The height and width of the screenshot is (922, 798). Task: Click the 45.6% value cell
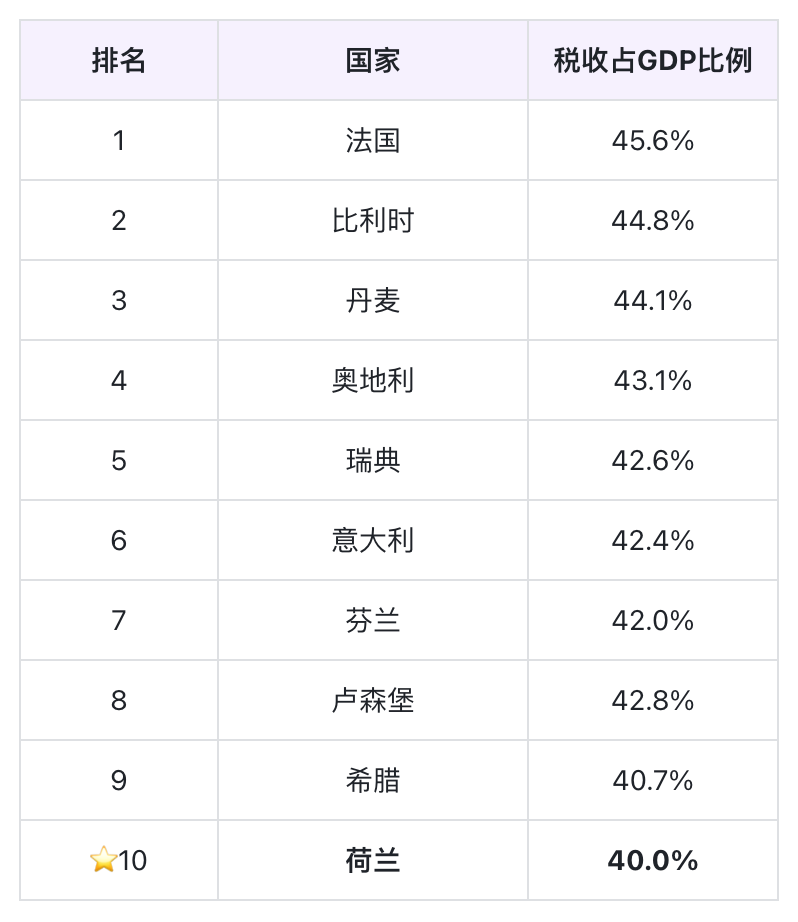coord(652,140)
